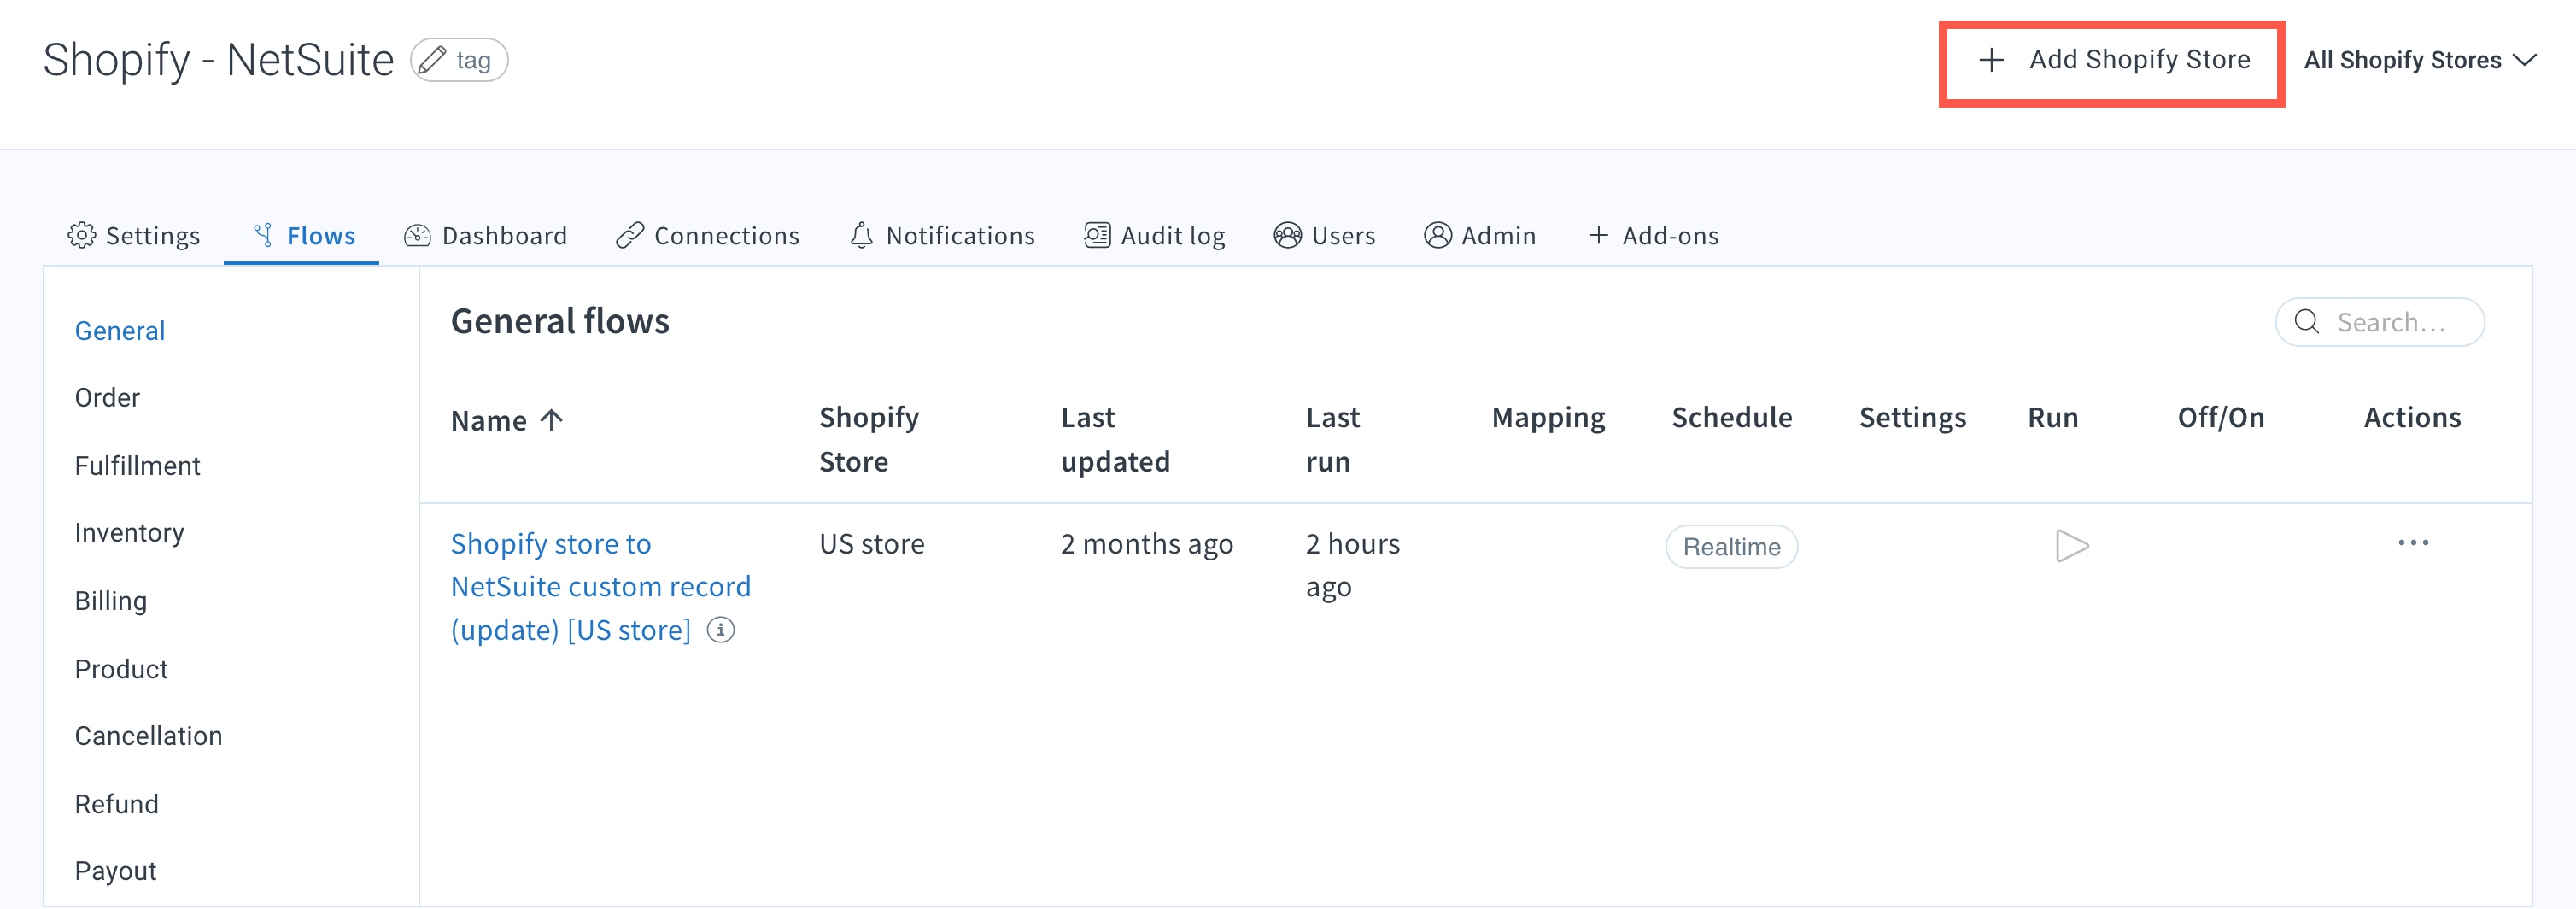Click the Run column header
The height and width of the screenshot is (909, 2576).
point(2052,417)
